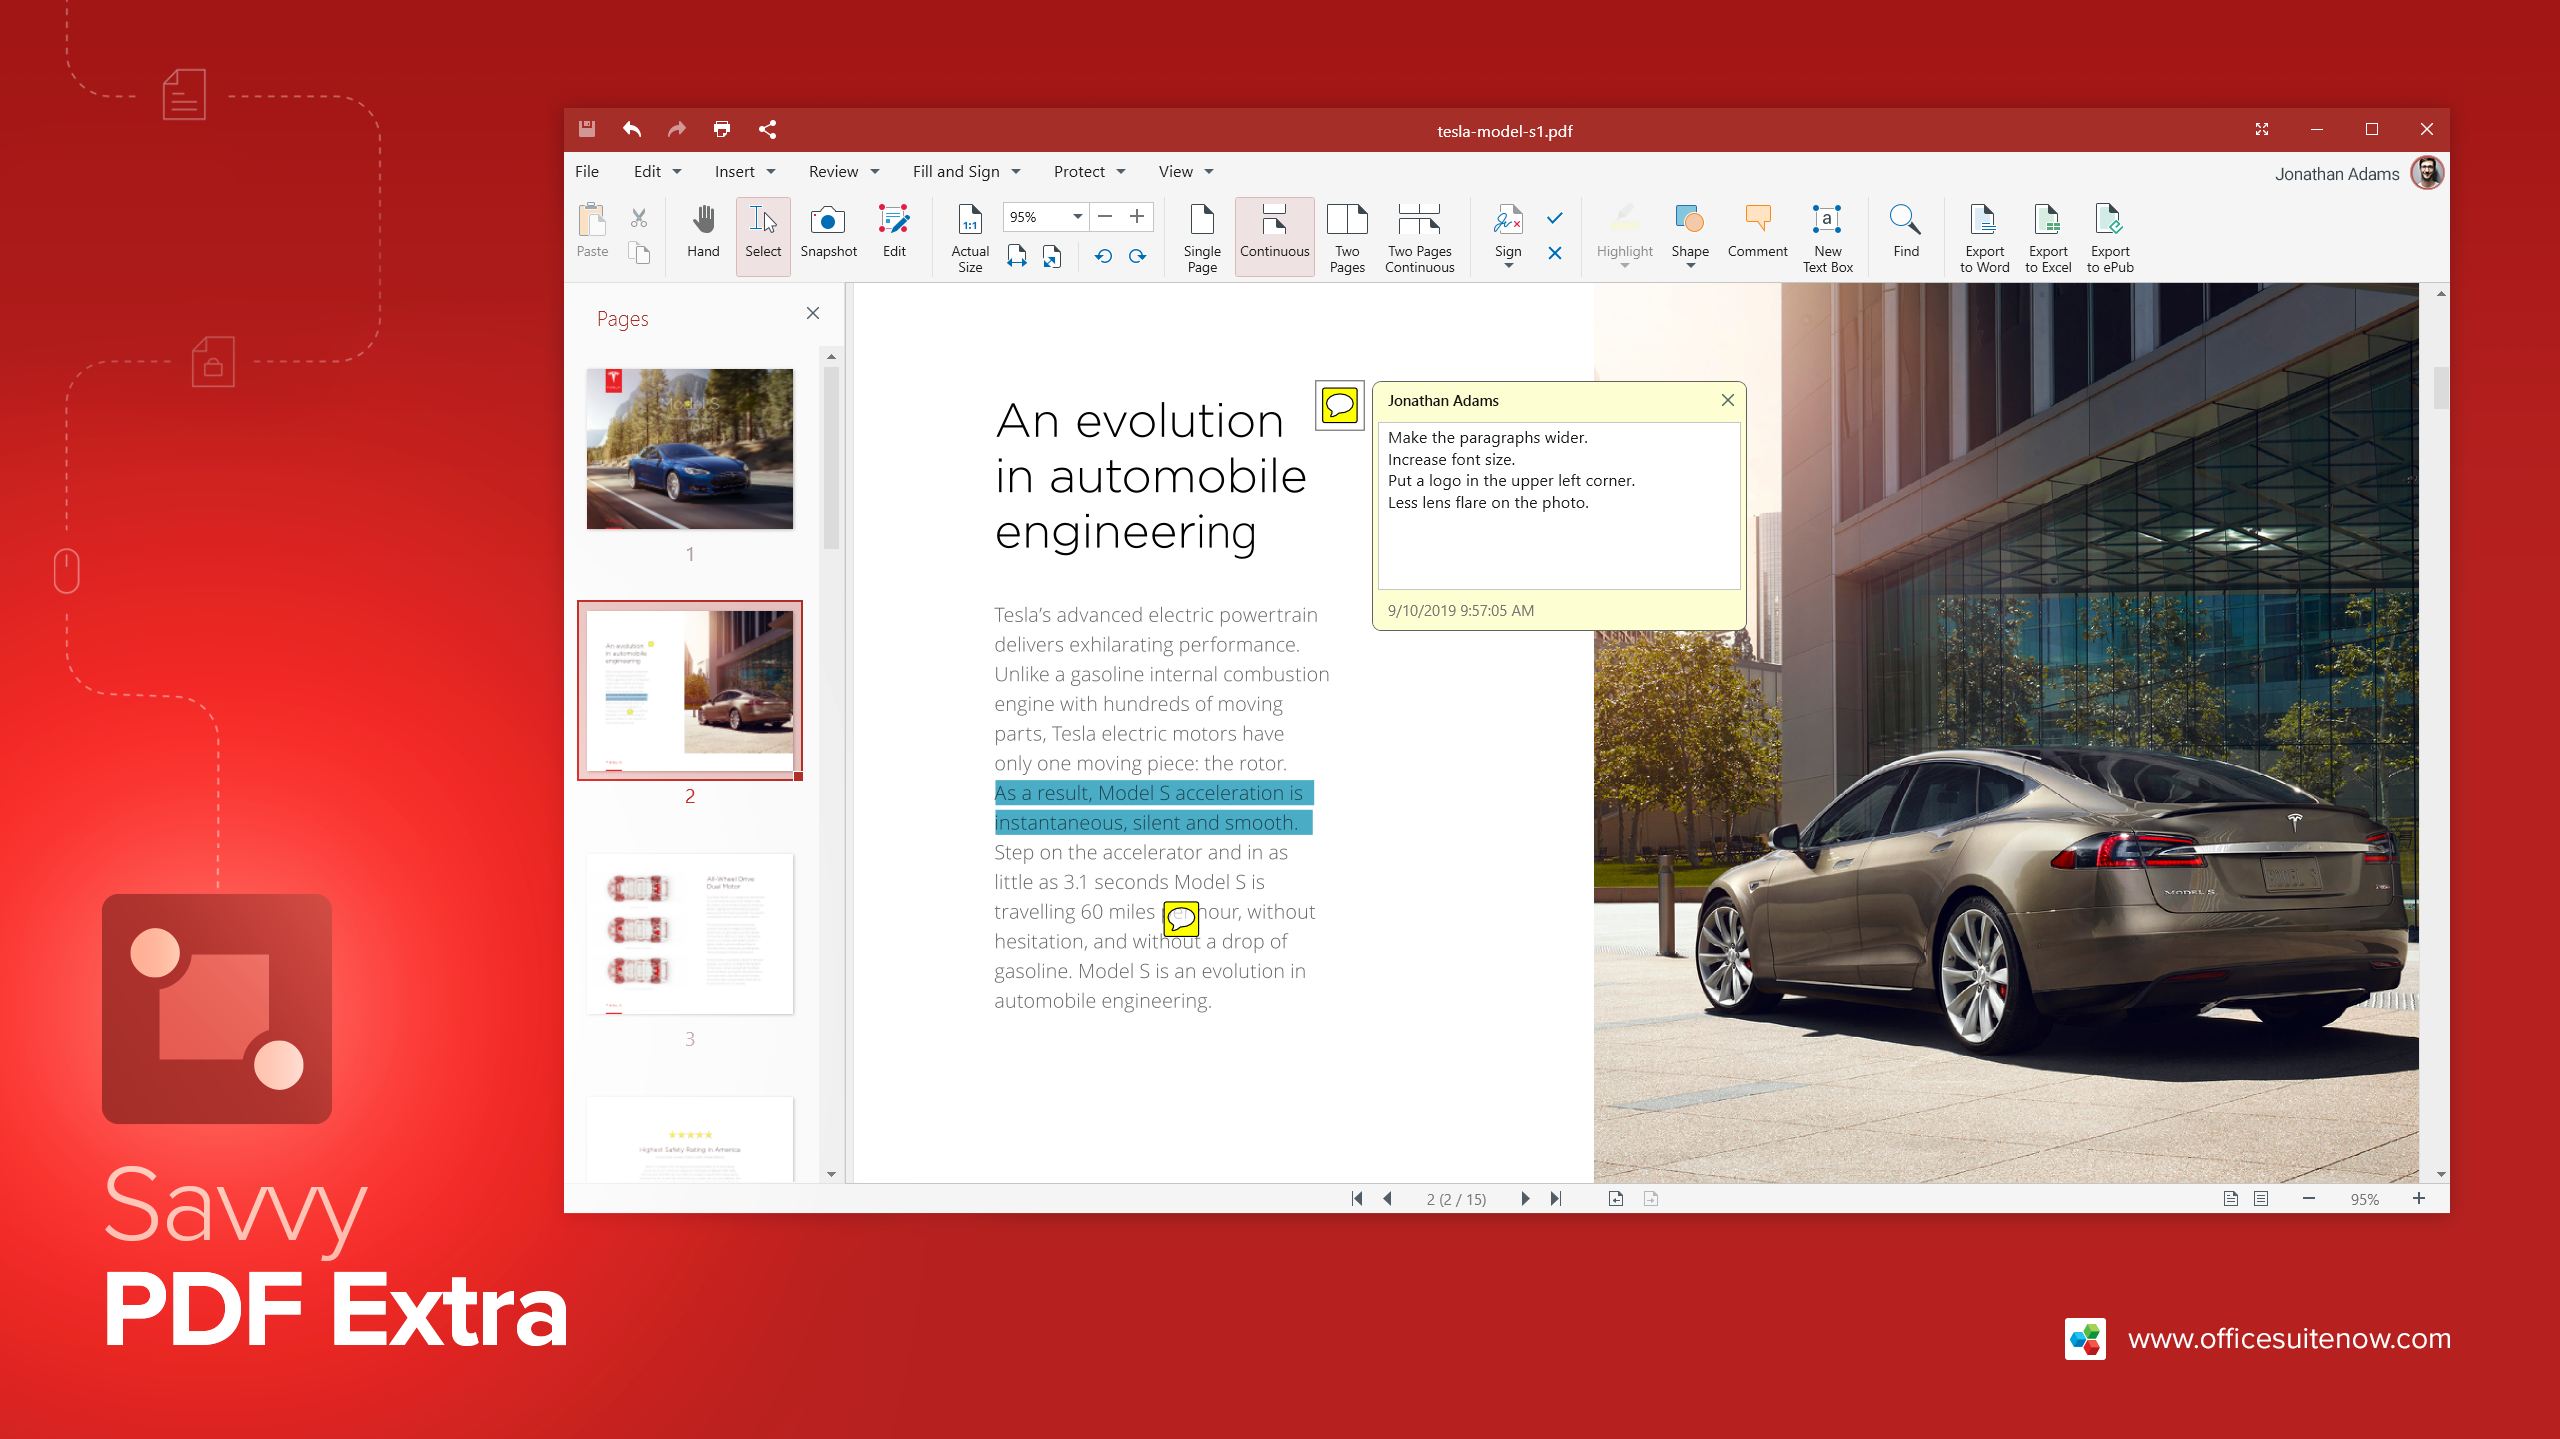The image size is (2560, 1439).
Task: Open the Shape dropdown
Action: (1690, 266)
